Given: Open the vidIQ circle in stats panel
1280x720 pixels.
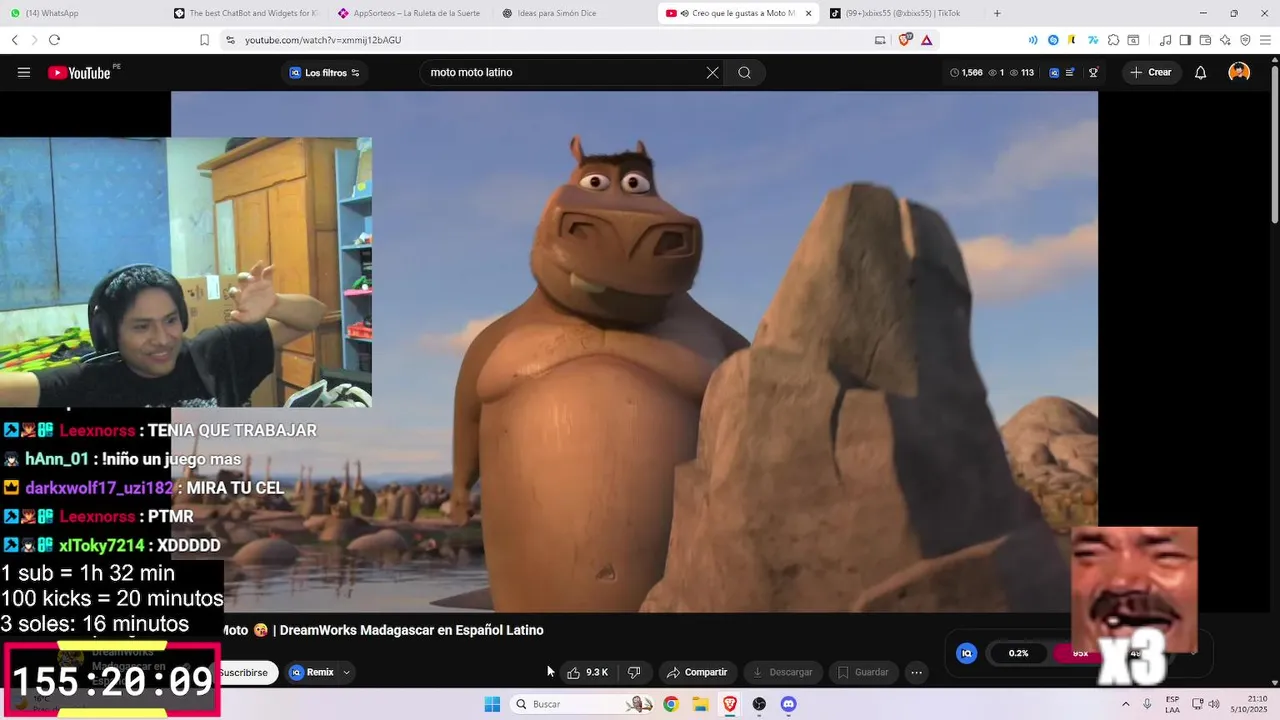Looking at the screenshot, I should pyautogui.click(x=966, y=653).
